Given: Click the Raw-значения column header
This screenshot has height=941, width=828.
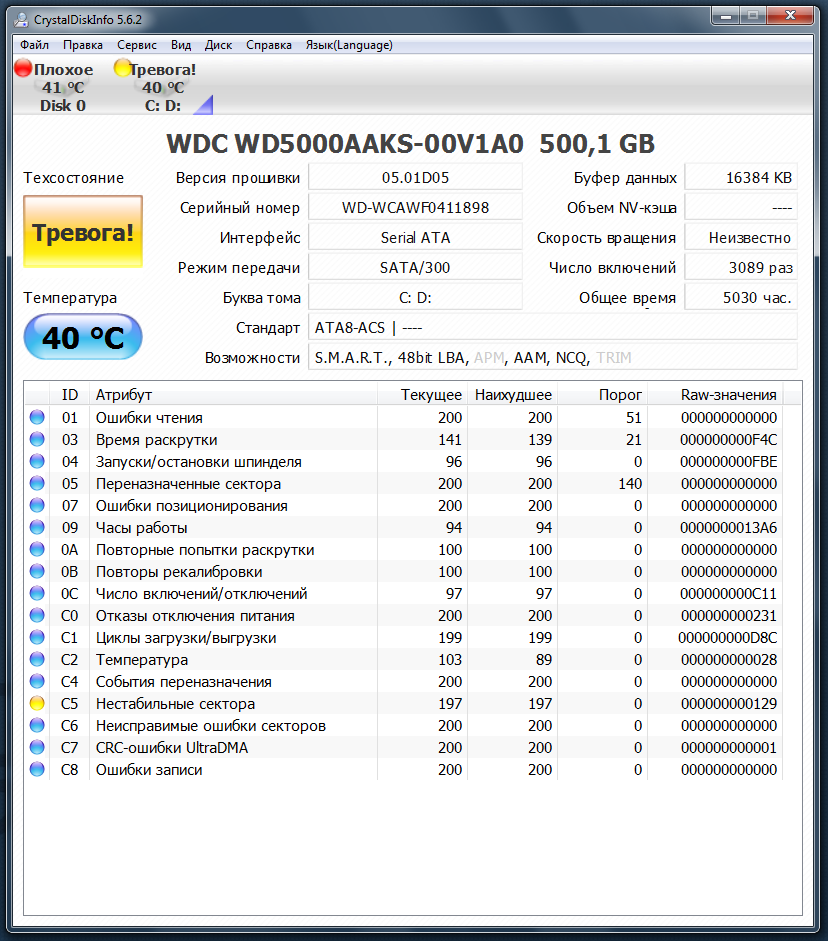Looking at the screenshot, I should click(715, 395).
